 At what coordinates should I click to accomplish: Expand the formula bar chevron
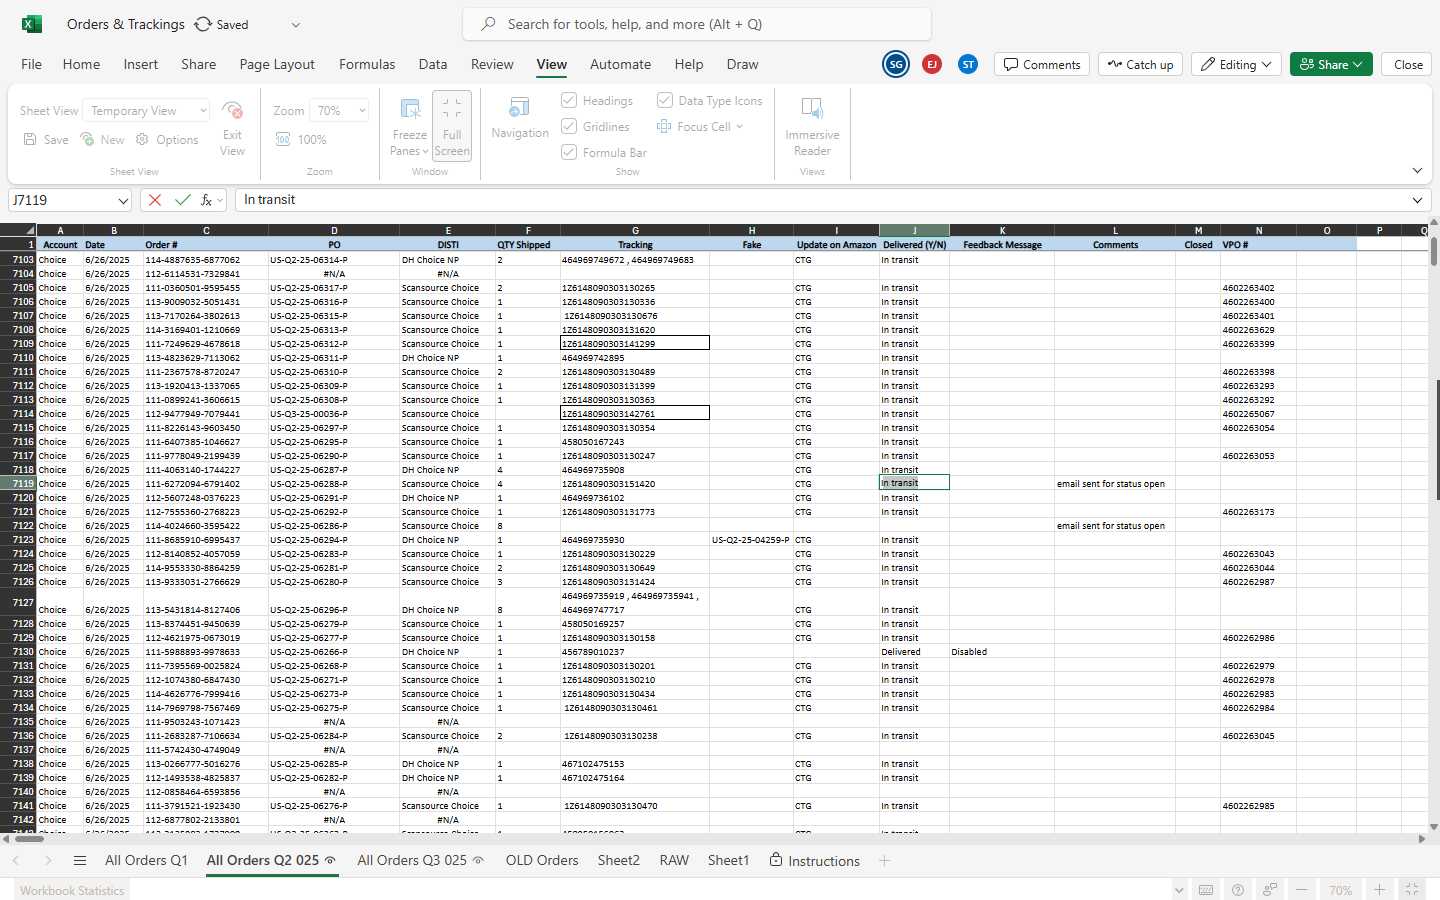[x=1417, y=200]
